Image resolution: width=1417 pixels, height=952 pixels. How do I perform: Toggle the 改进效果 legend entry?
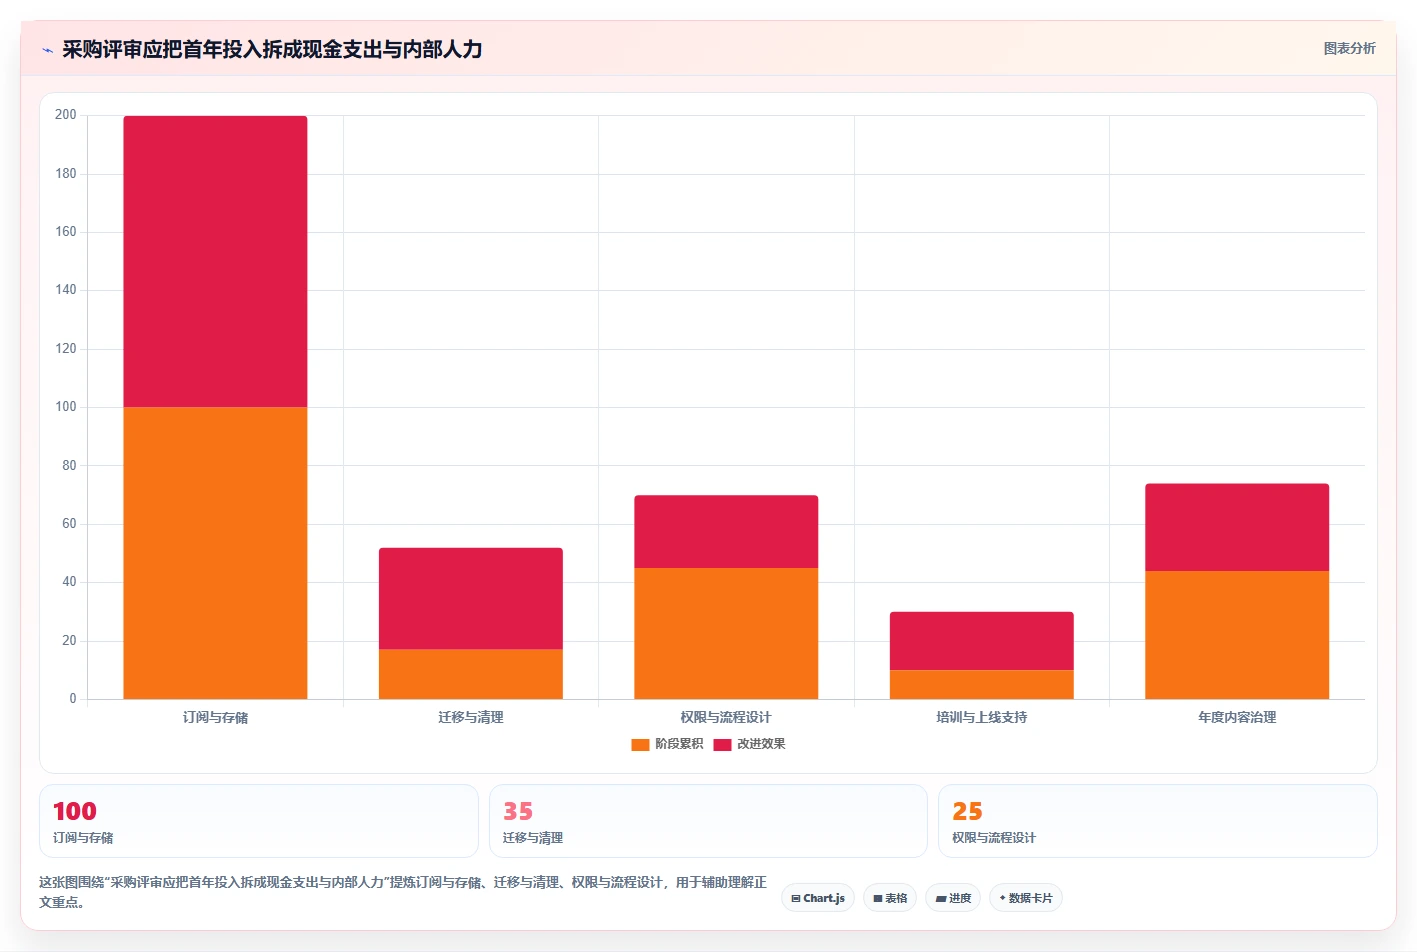[x=749, y=744]
